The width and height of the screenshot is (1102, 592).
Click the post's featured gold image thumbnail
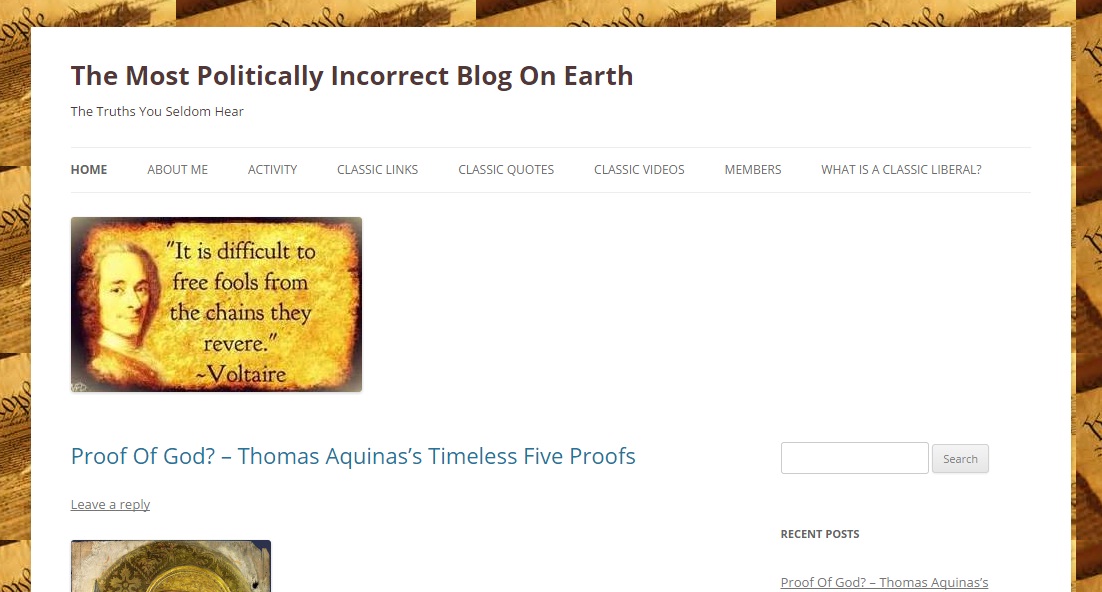click(171, 566)
